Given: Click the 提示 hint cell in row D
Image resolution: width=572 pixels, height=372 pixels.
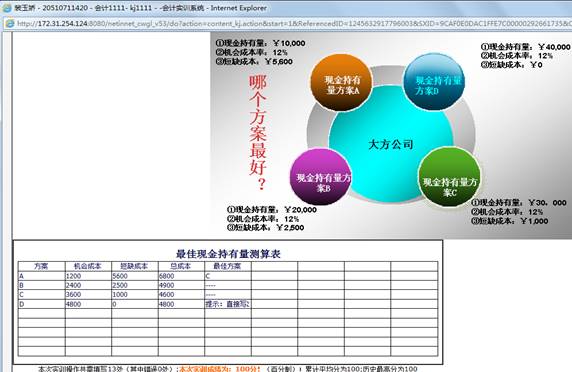Looking at the screenshot, I should pyautogui.click(x=228, y=304).
